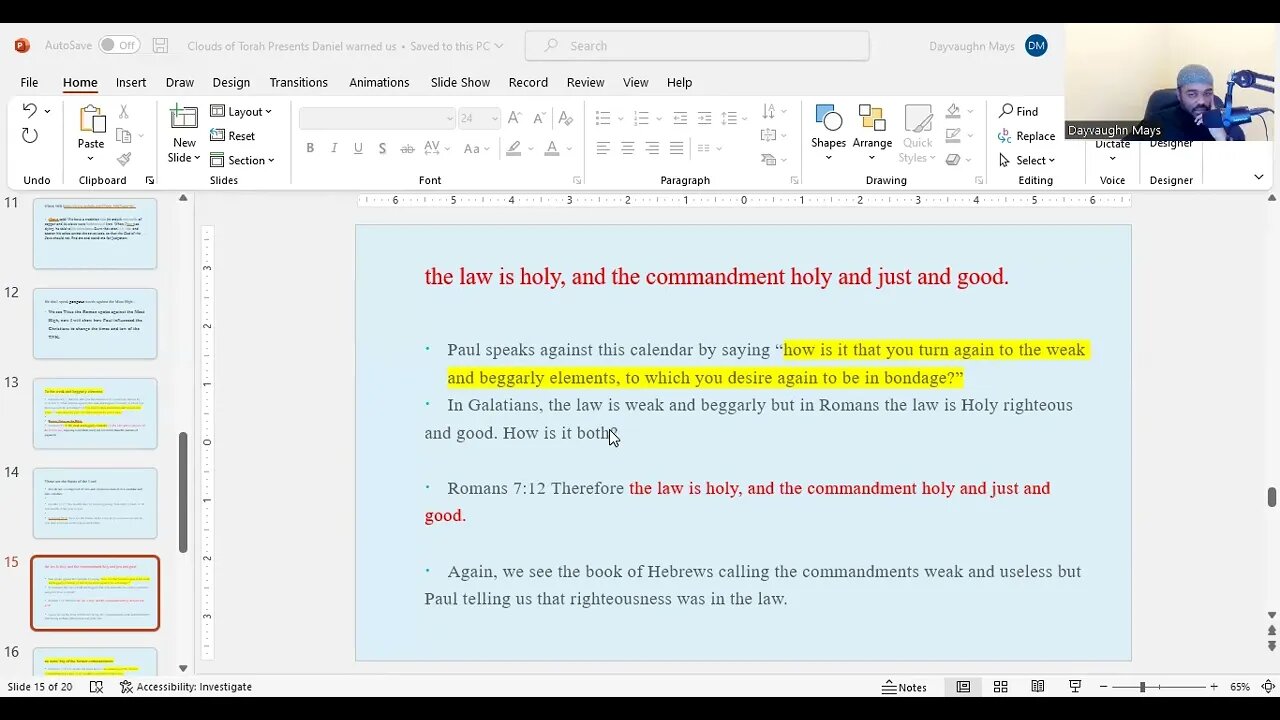Screen dimensions: 1280x720
Task: Start Slide Show from status bar
Action: click(1075, 687)
